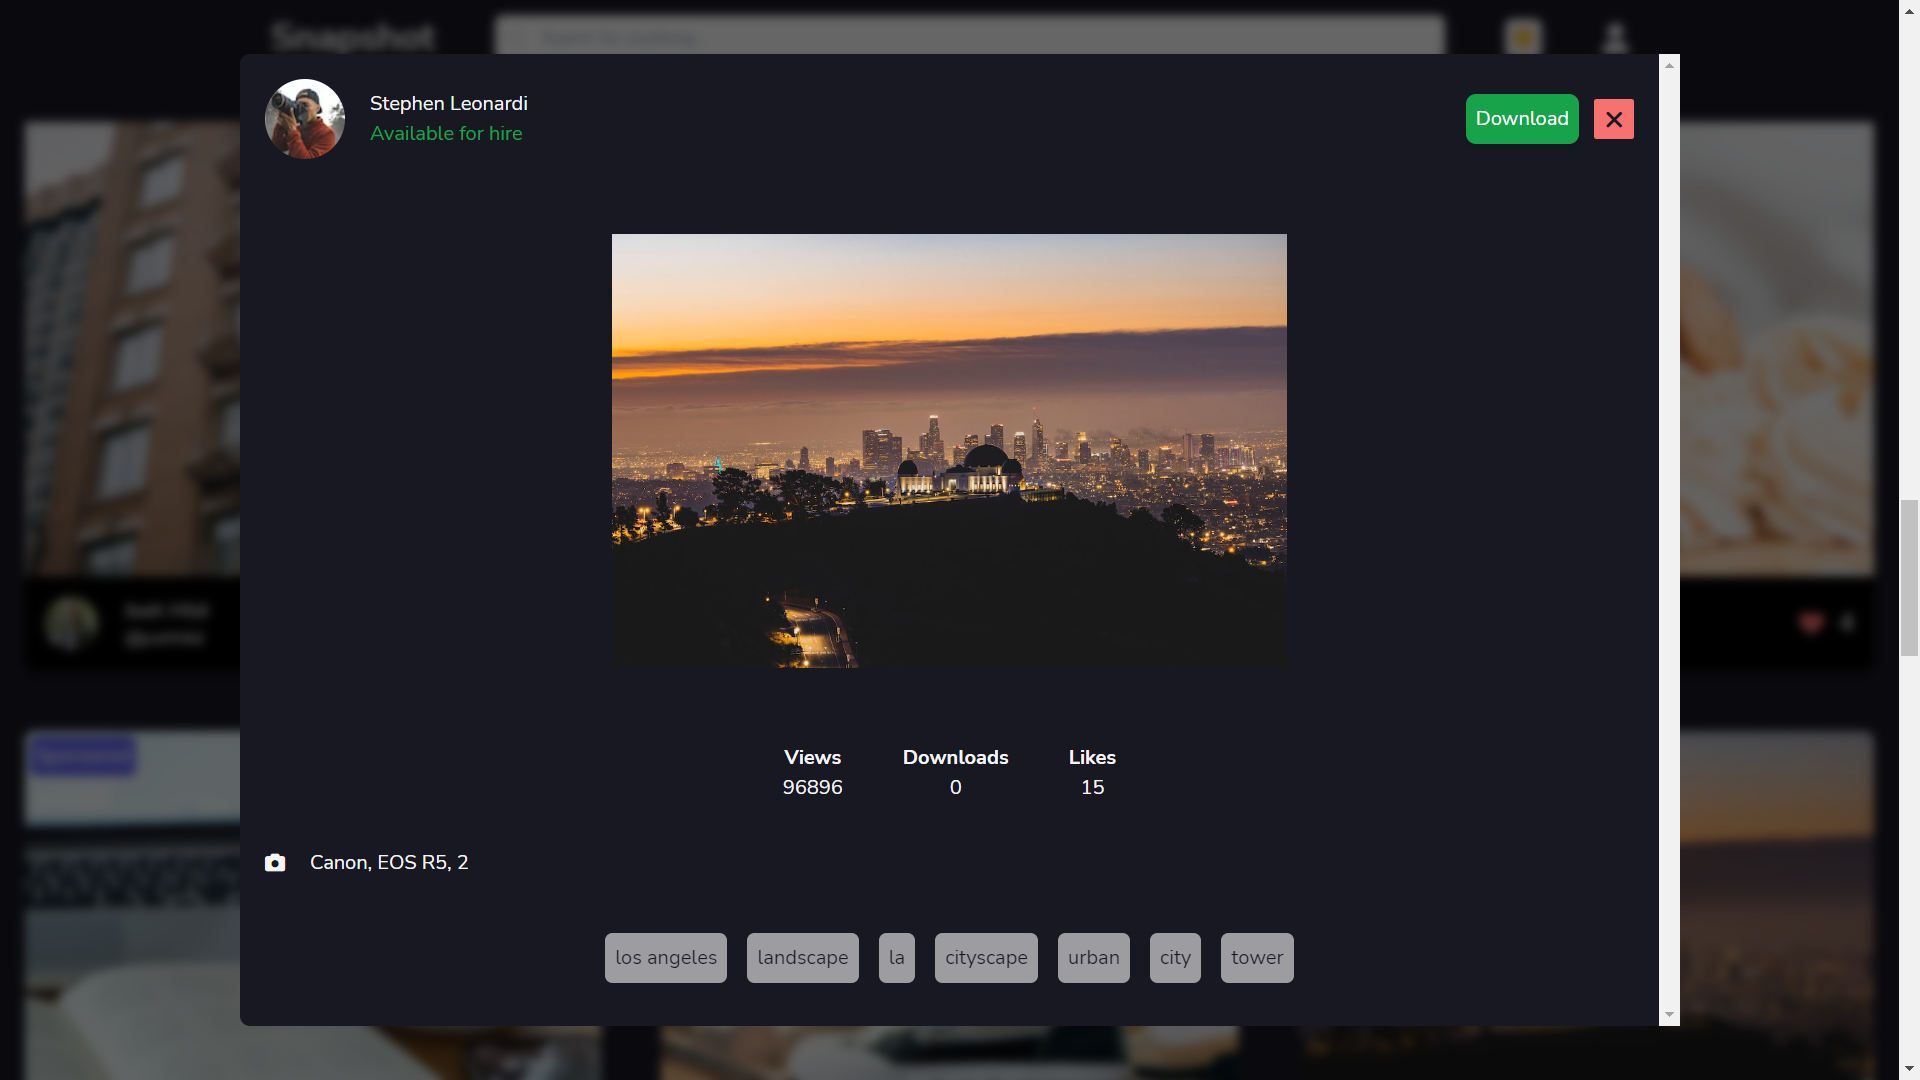Image resolution: width=1920 pixels, height=1080 pixels.
Task: Select the 'los angeles' tag
Action: pyautogui.click(x=666, y=958)
